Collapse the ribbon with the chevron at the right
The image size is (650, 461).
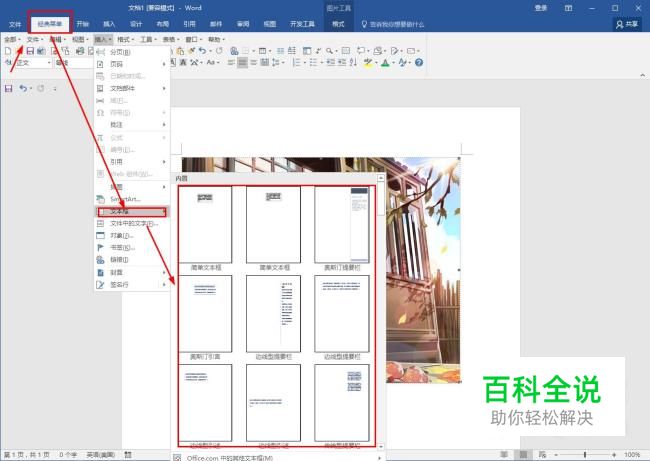[x=643, y=75]
